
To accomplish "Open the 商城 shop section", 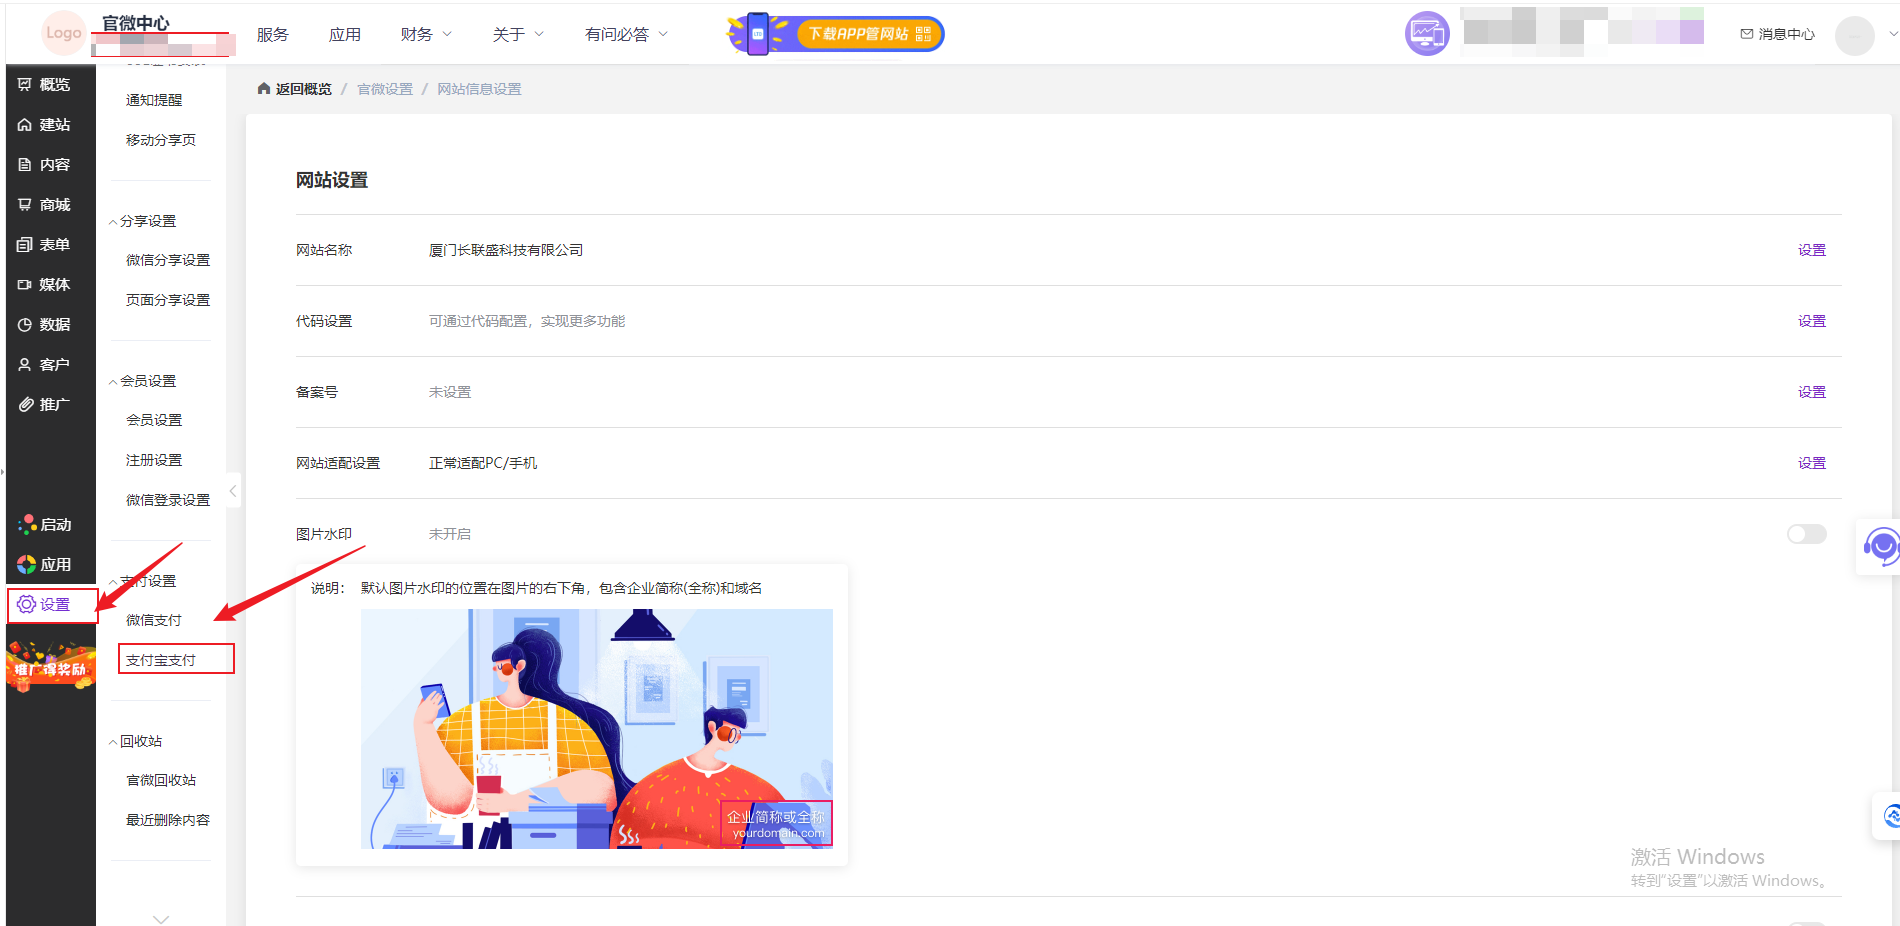I will pyautogui.click(x=45, y=205).
